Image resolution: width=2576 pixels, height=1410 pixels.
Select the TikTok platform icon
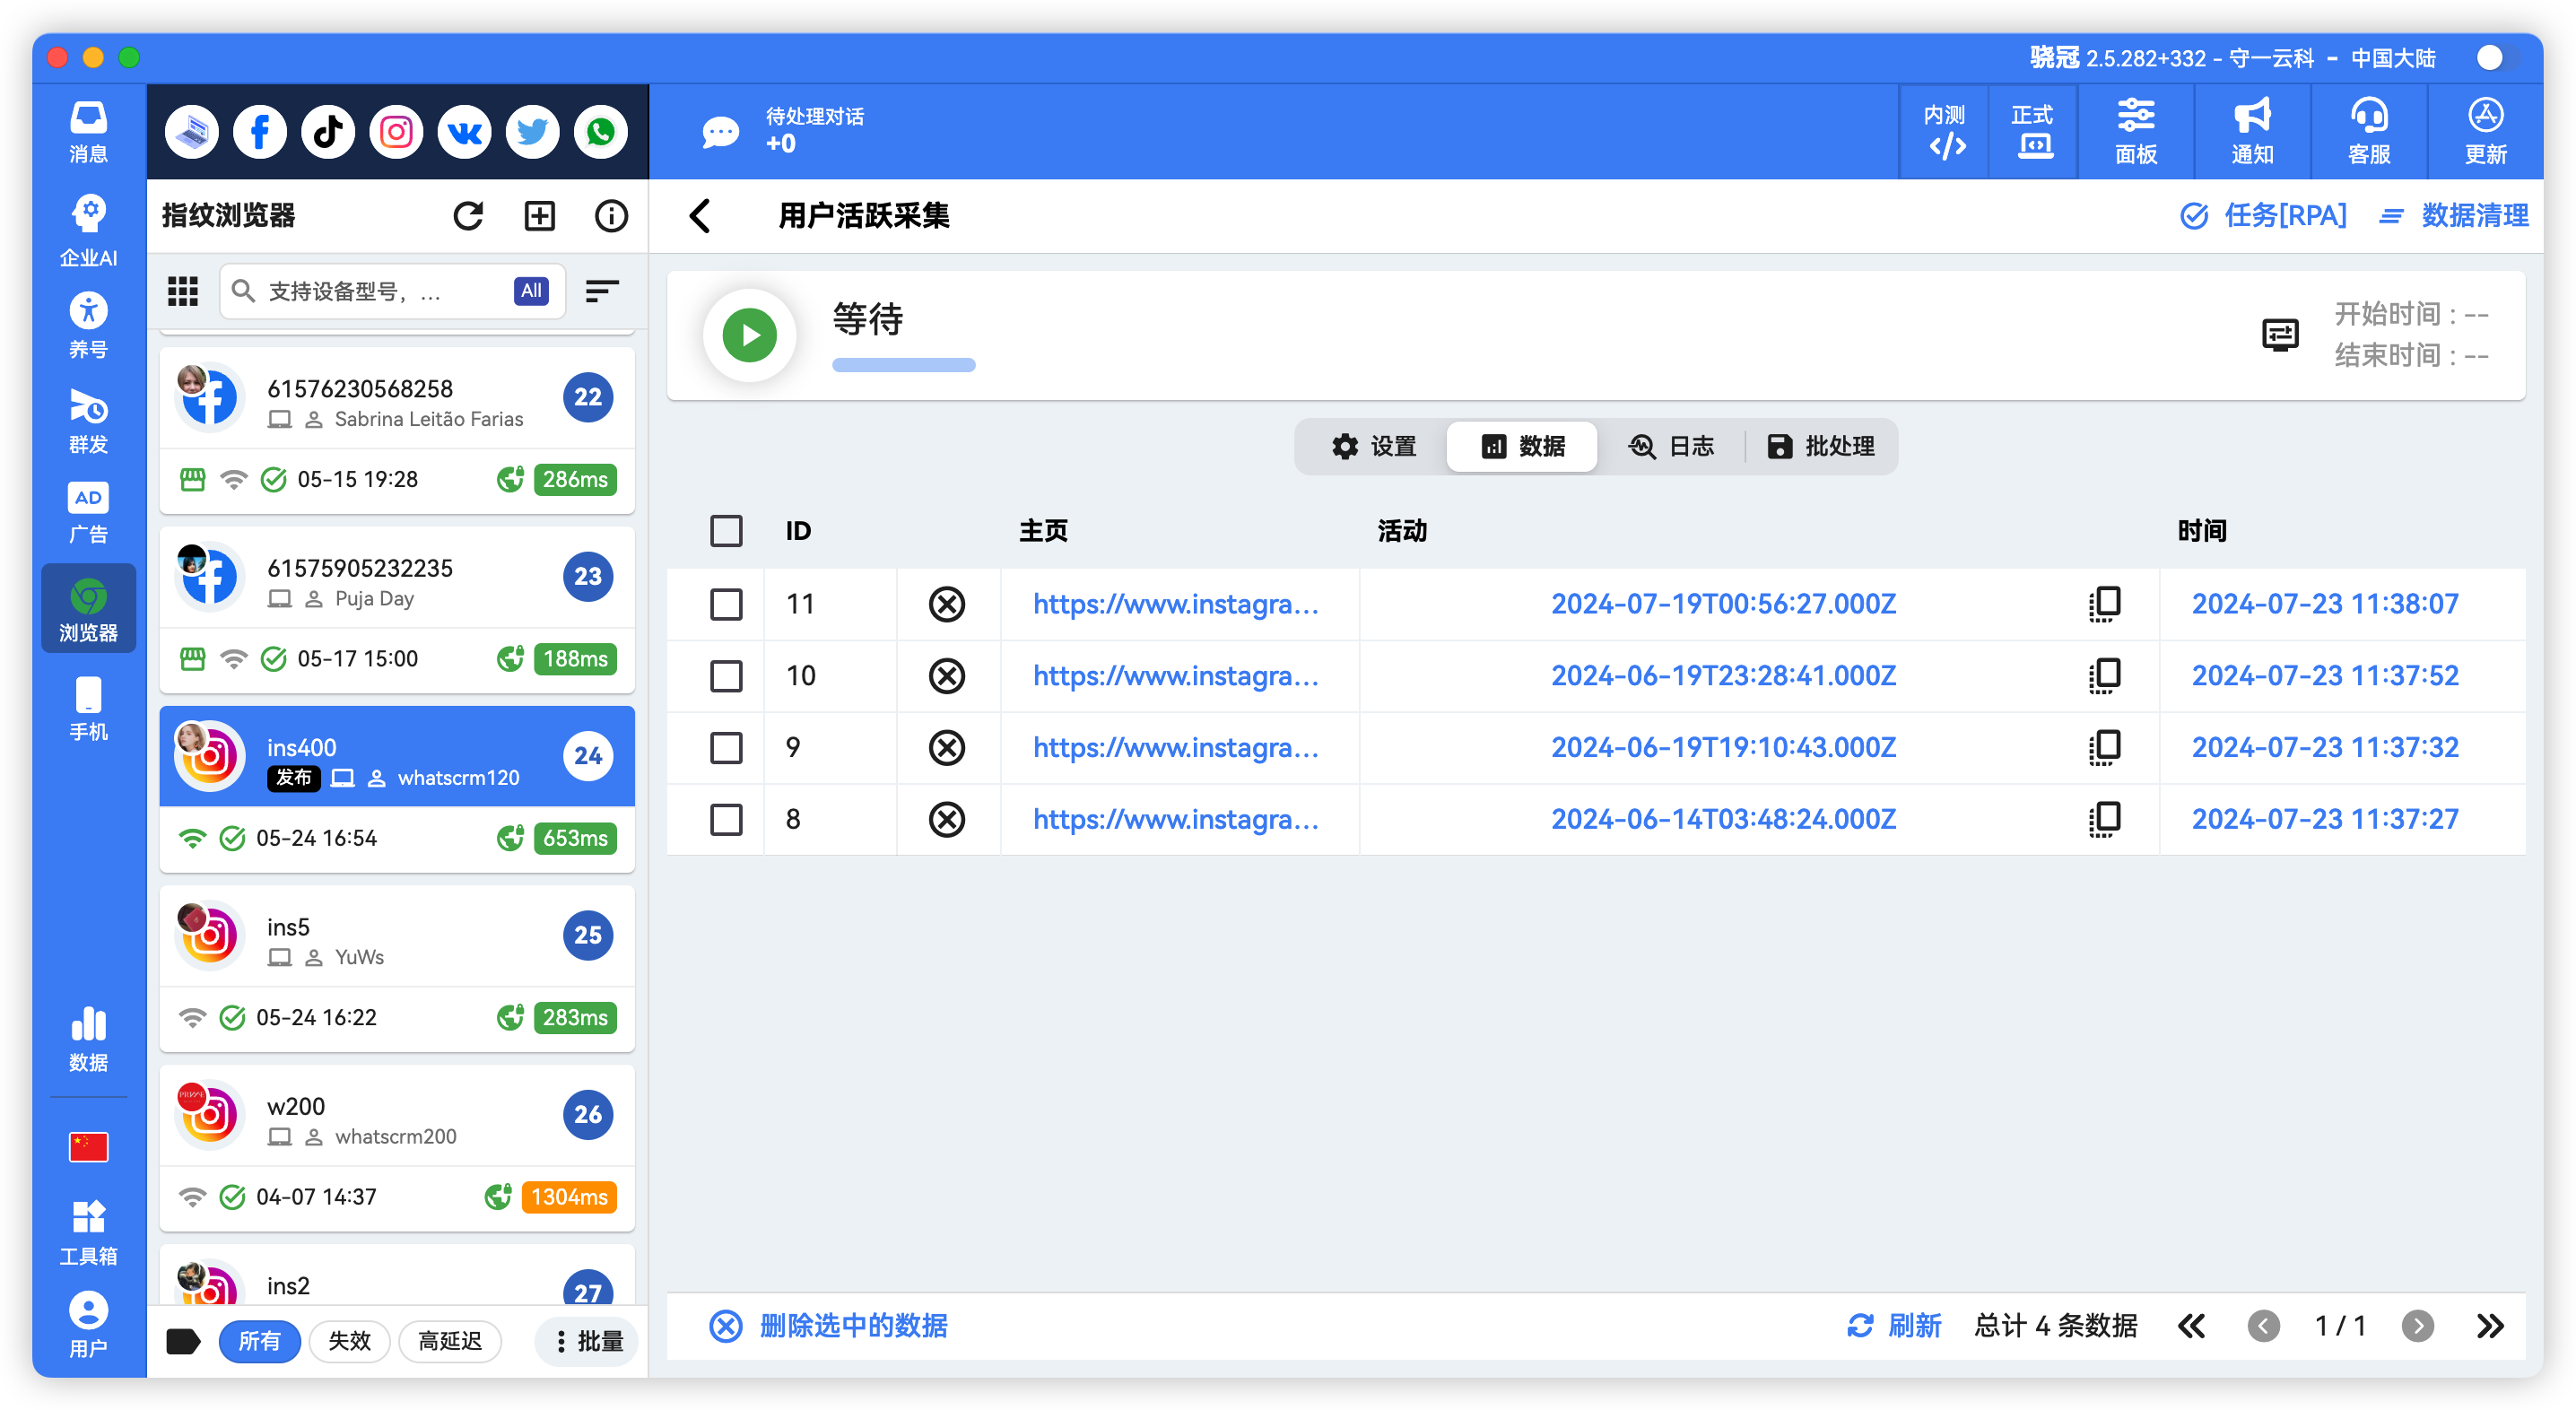[327, 131]
